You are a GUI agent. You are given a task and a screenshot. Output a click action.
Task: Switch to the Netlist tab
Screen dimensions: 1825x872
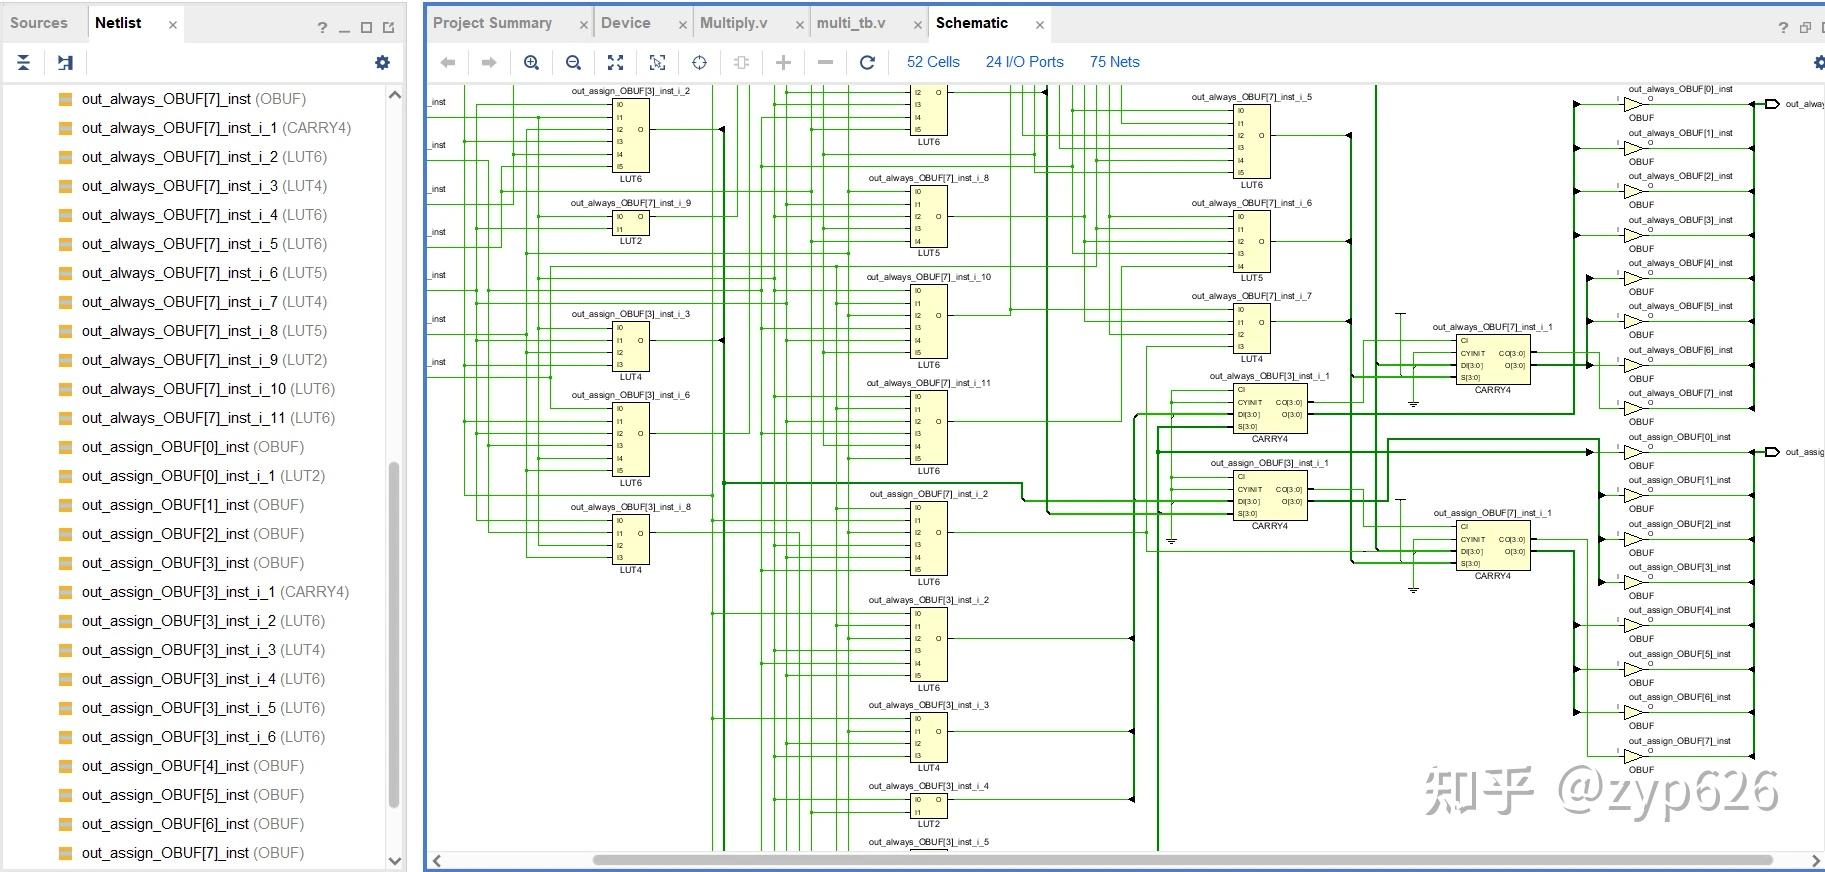point(118,23)
